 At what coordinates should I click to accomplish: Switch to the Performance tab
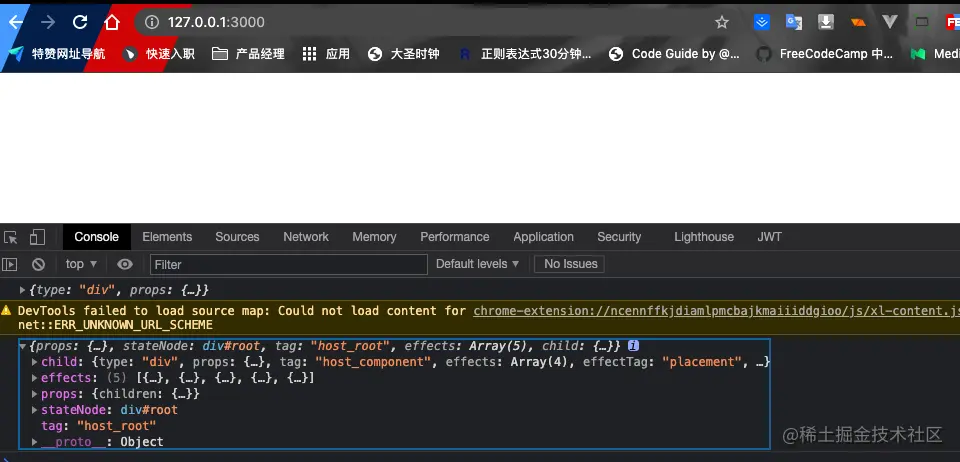454,237
